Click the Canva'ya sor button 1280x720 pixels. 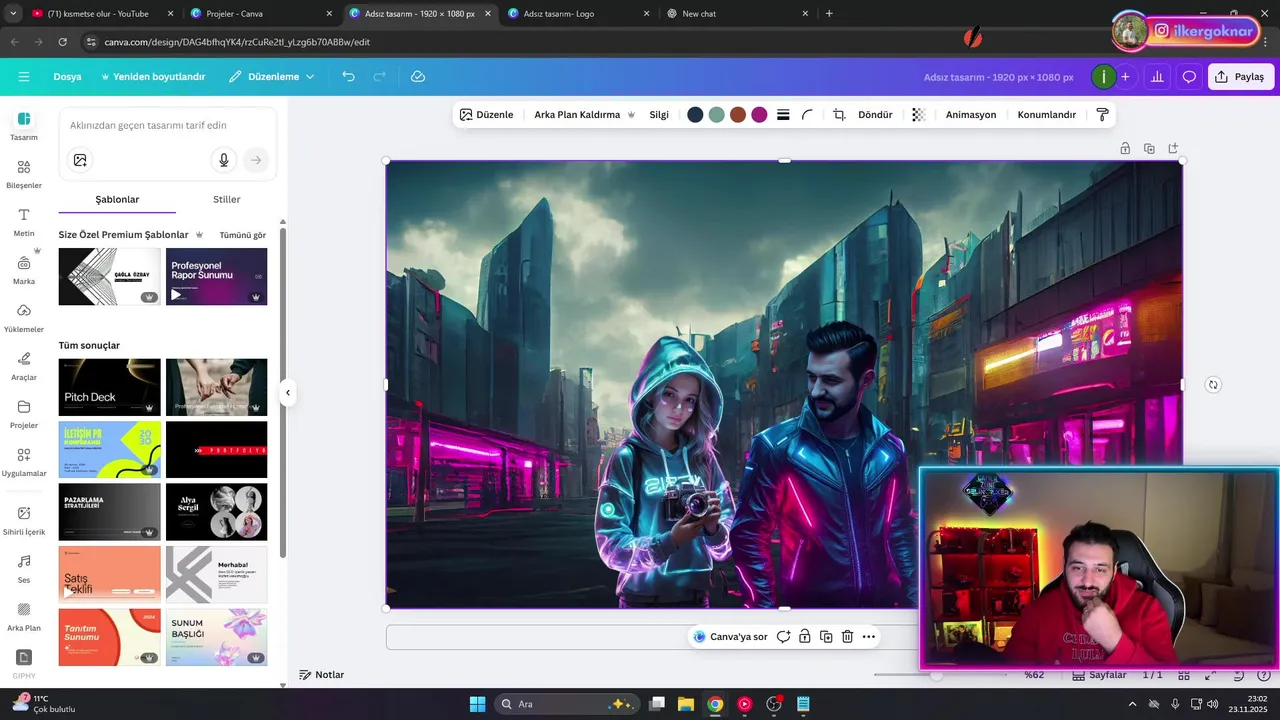coord(731,637)
